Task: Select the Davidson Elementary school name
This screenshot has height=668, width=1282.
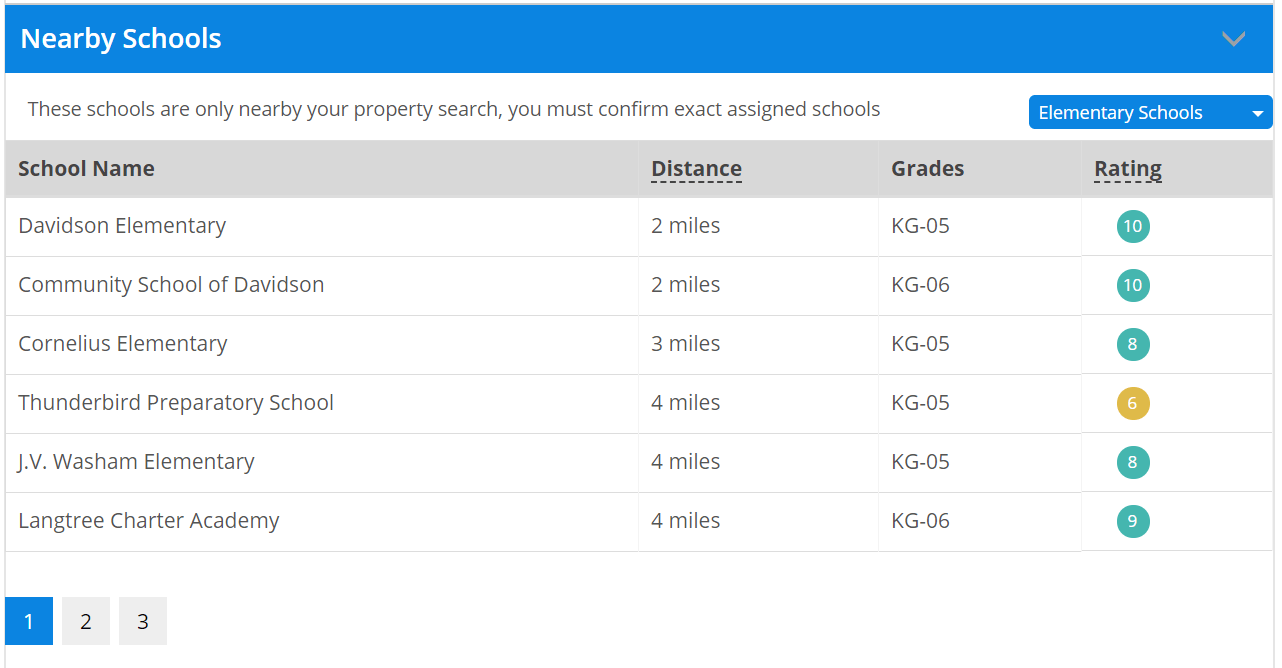Action: 122,225
